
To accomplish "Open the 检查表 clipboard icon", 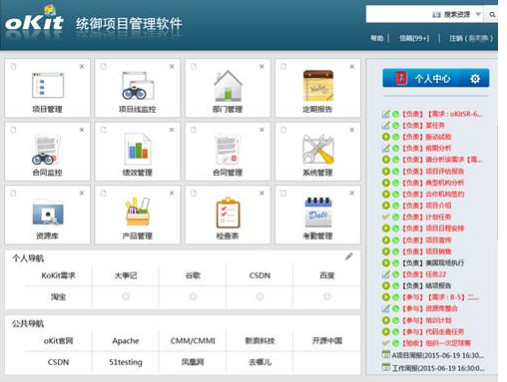I will [228, 212].
